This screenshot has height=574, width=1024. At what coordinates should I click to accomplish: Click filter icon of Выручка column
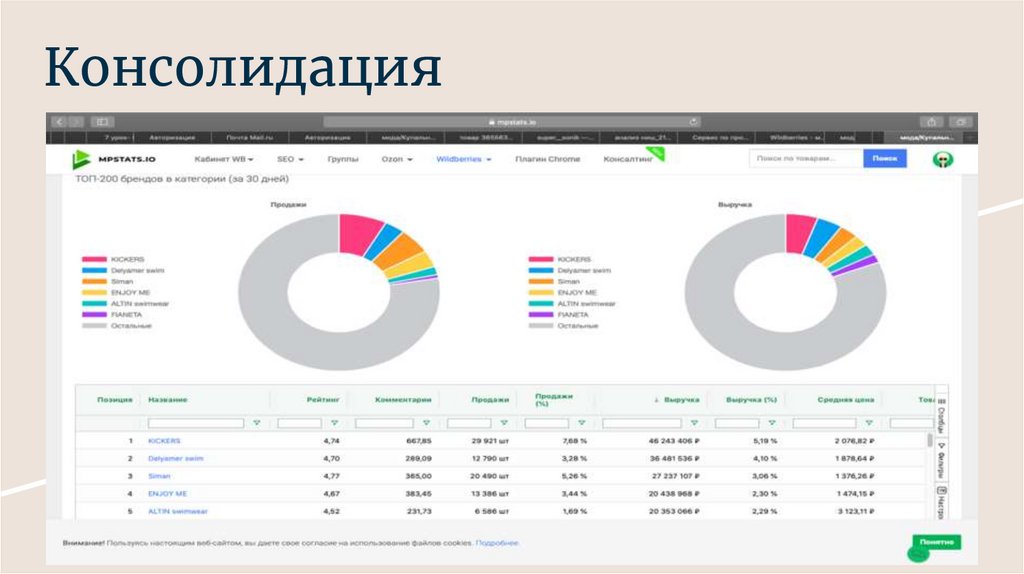[694, 423]
